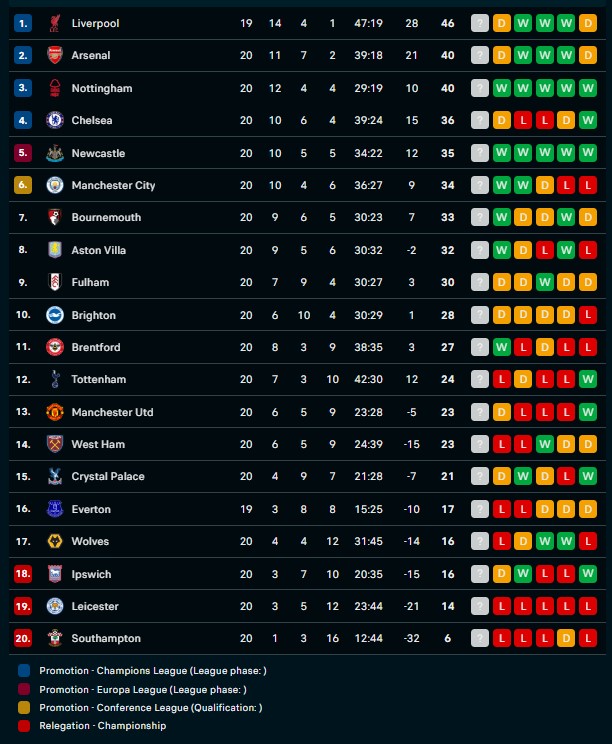Select Southampton team name
The image size is (612, 744).
tap(106, 638)
